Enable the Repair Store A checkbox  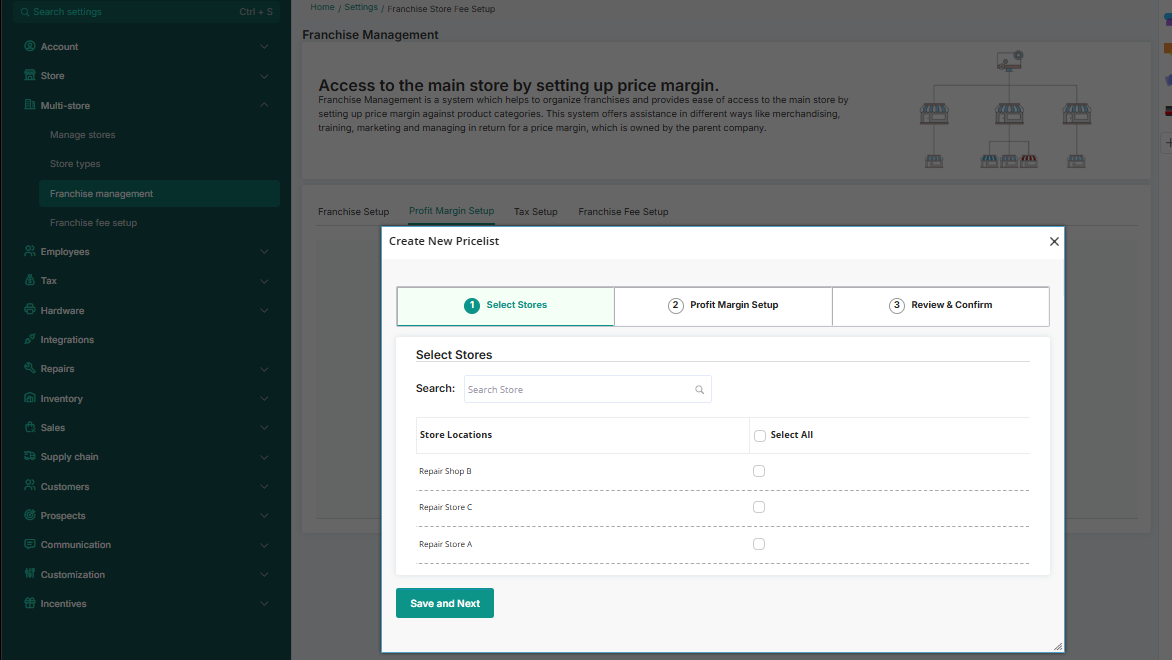(x=759, y=544)
